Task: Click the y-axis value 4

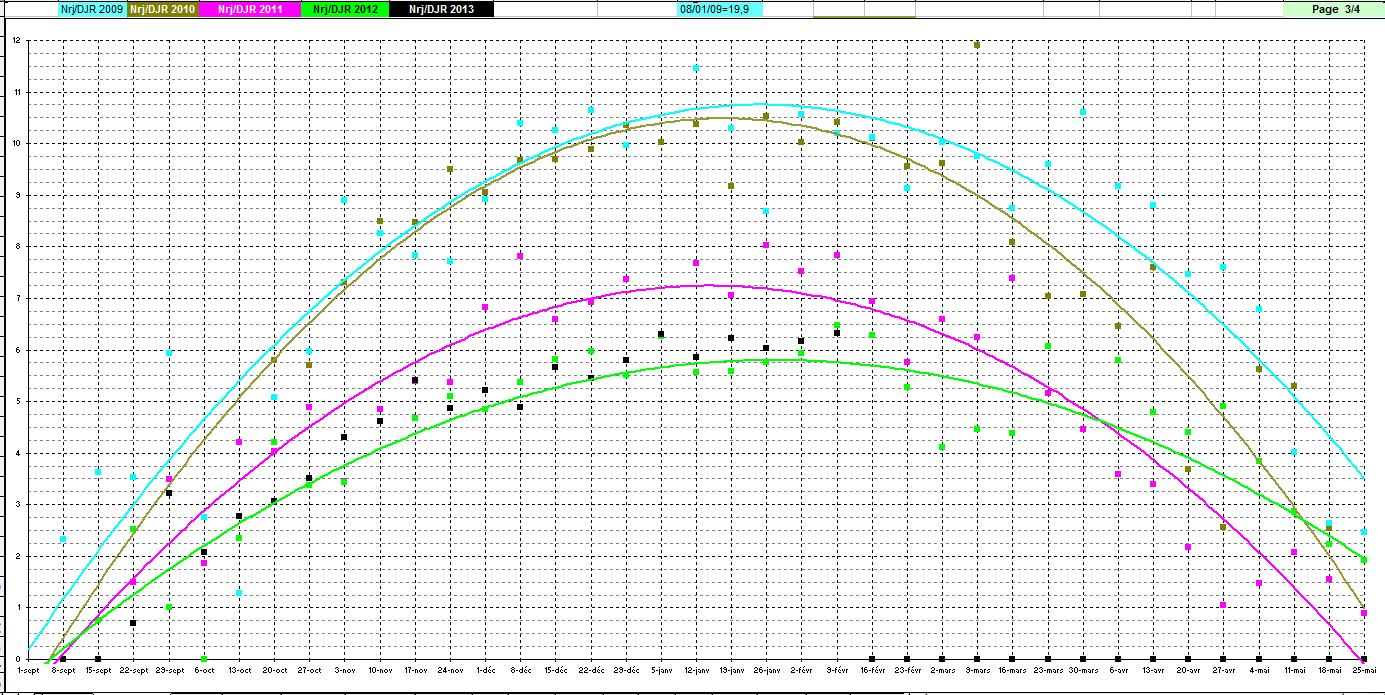Action: pyautogui.click(x=17, y=454)
